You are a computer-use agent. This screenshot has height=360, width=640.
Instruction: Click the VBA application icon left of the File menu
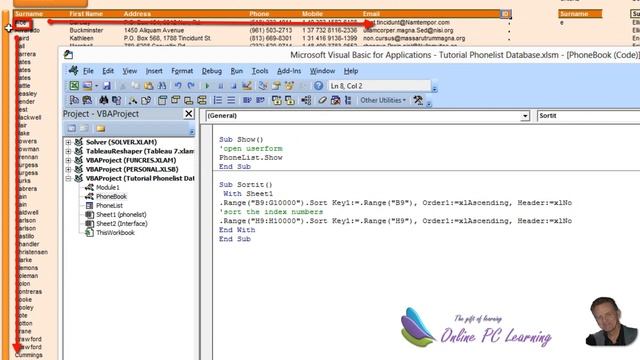(73, 71)
